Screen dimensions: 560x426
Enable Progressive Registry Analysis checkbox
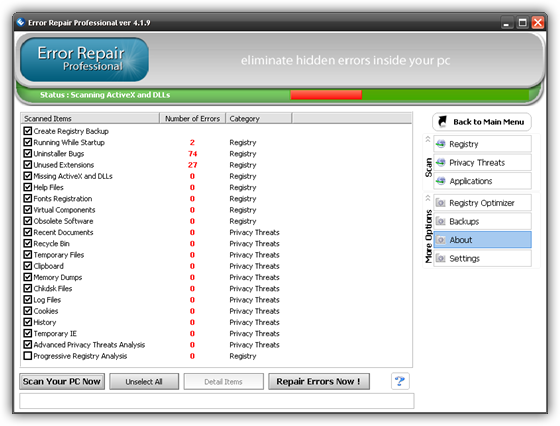click(x=28, y=356)
